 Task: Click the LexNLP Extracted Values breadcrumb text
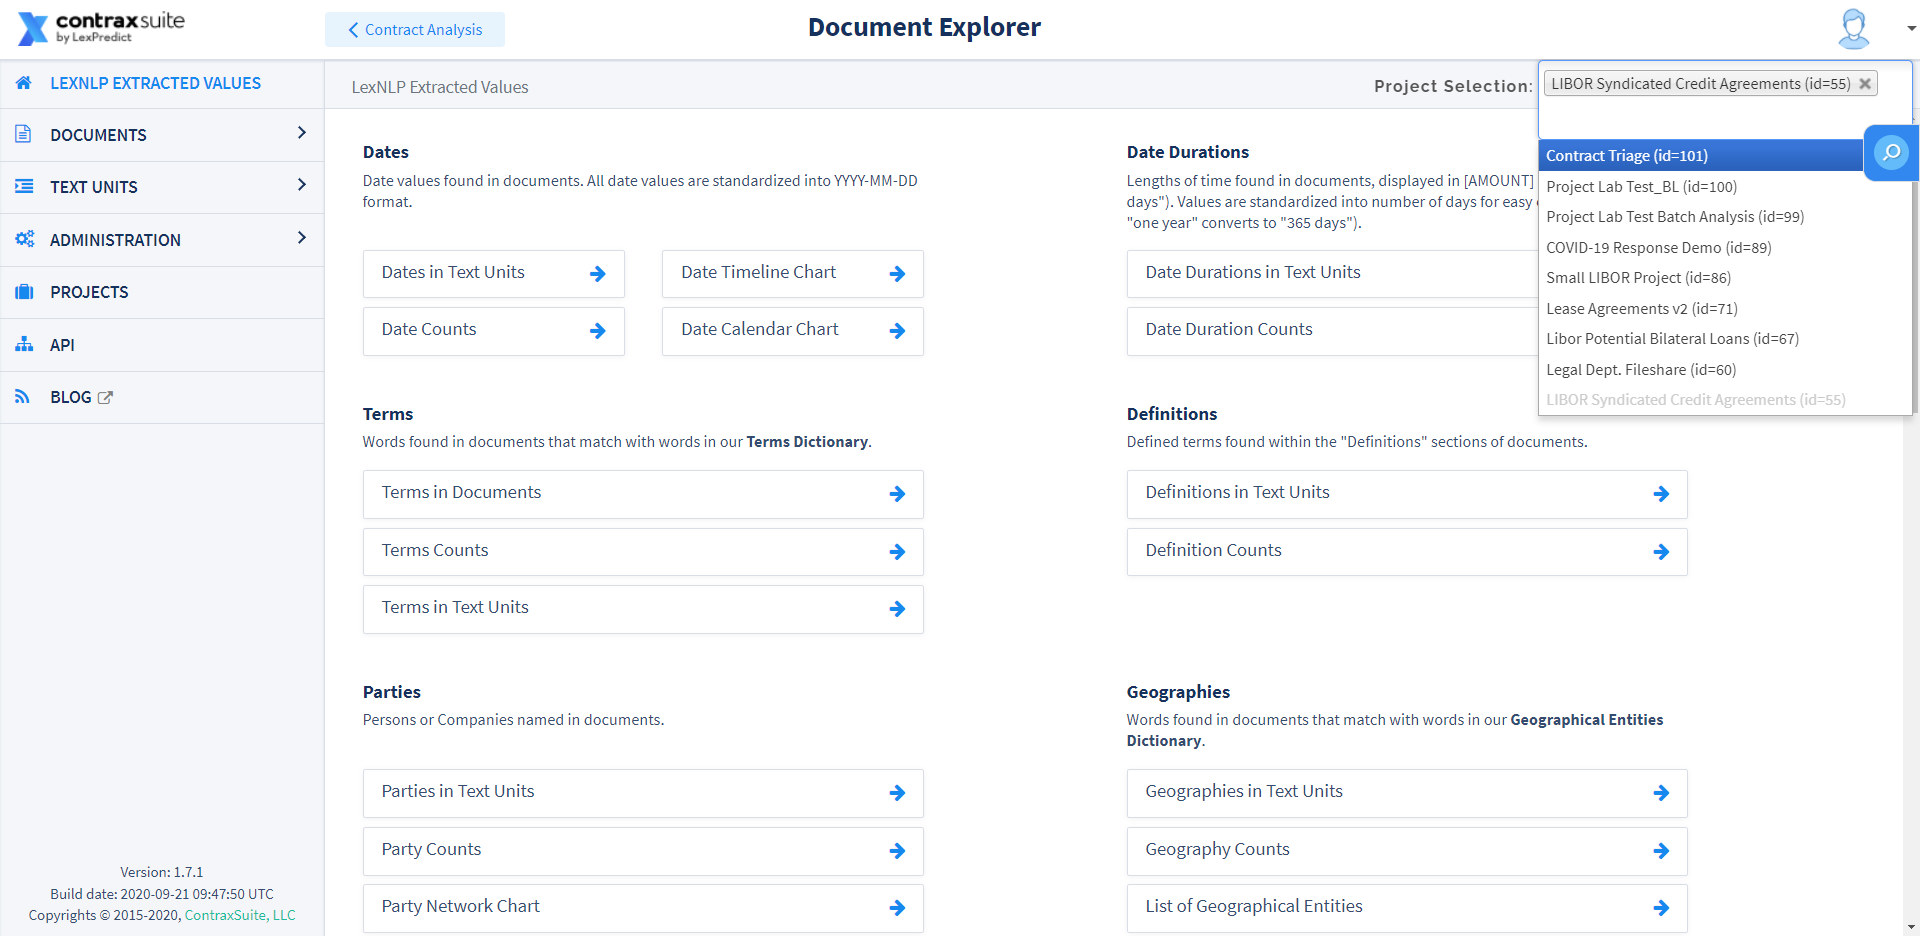(440, 87)
